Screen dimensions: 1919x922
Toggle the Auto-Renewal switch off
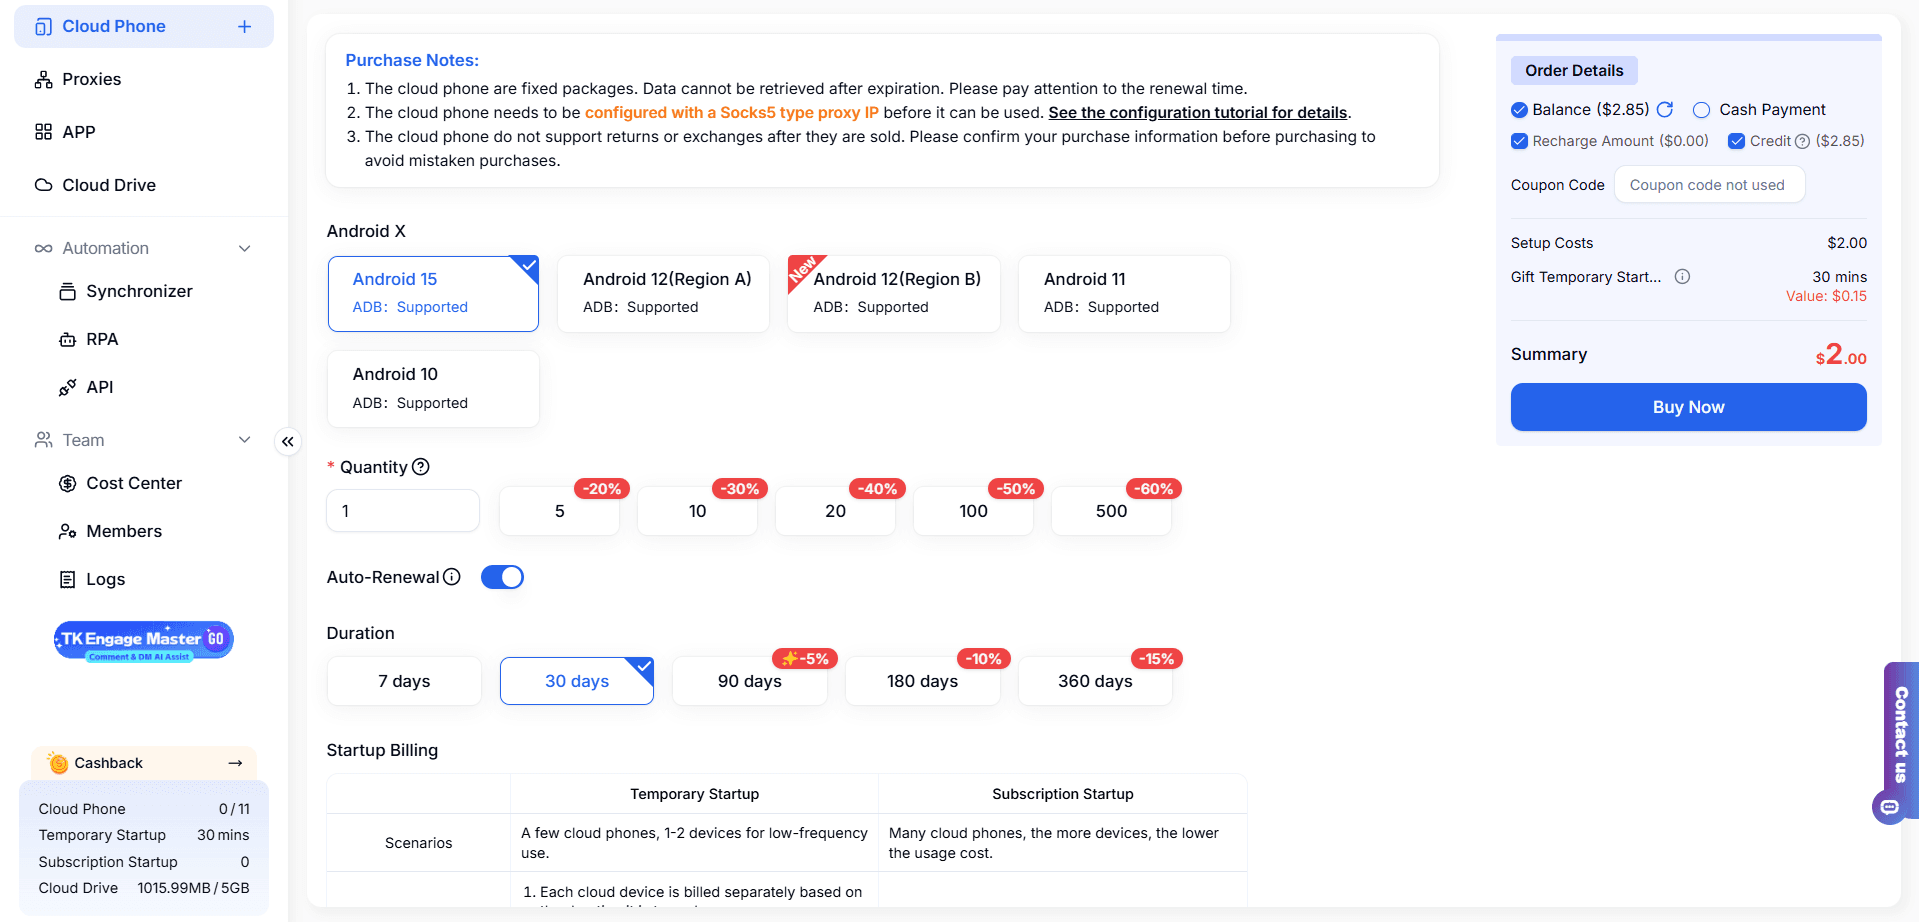point(502,577)
